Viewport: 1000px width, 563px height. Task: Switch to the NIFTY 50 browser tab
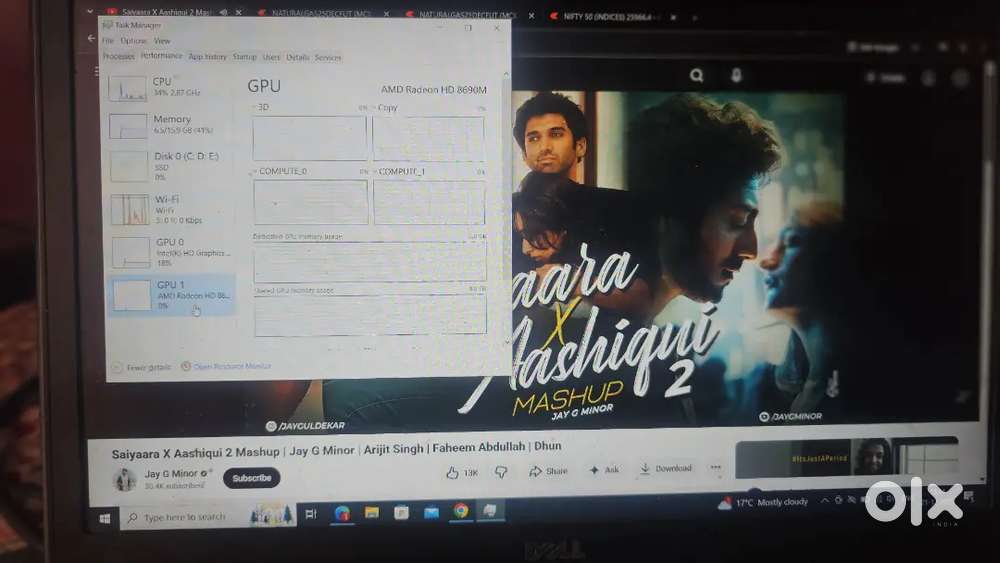[x=600, y=16]
